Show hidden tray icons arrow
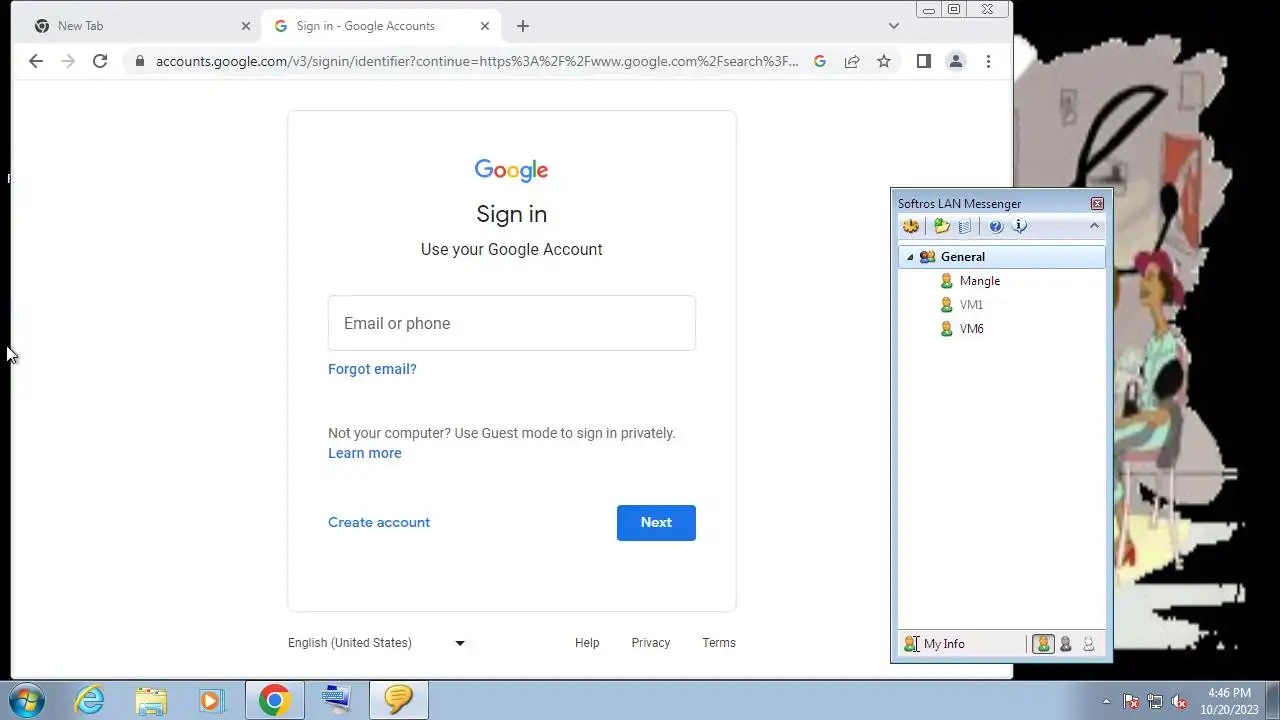 1106,701
